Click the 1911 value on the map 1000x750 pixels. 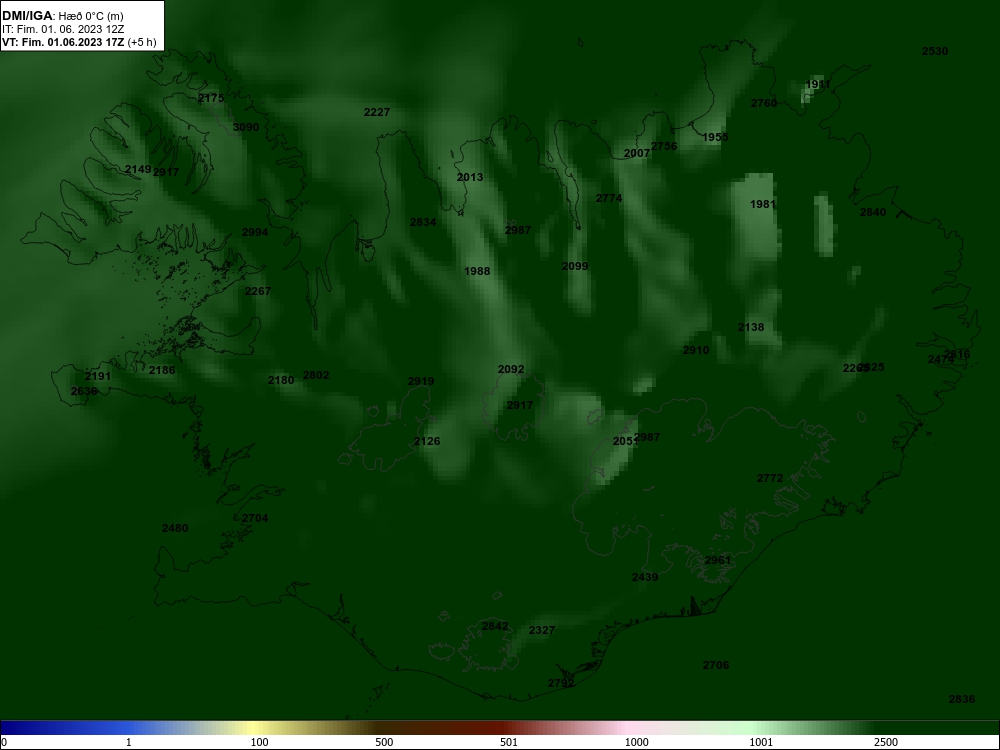tap(818, 84)
